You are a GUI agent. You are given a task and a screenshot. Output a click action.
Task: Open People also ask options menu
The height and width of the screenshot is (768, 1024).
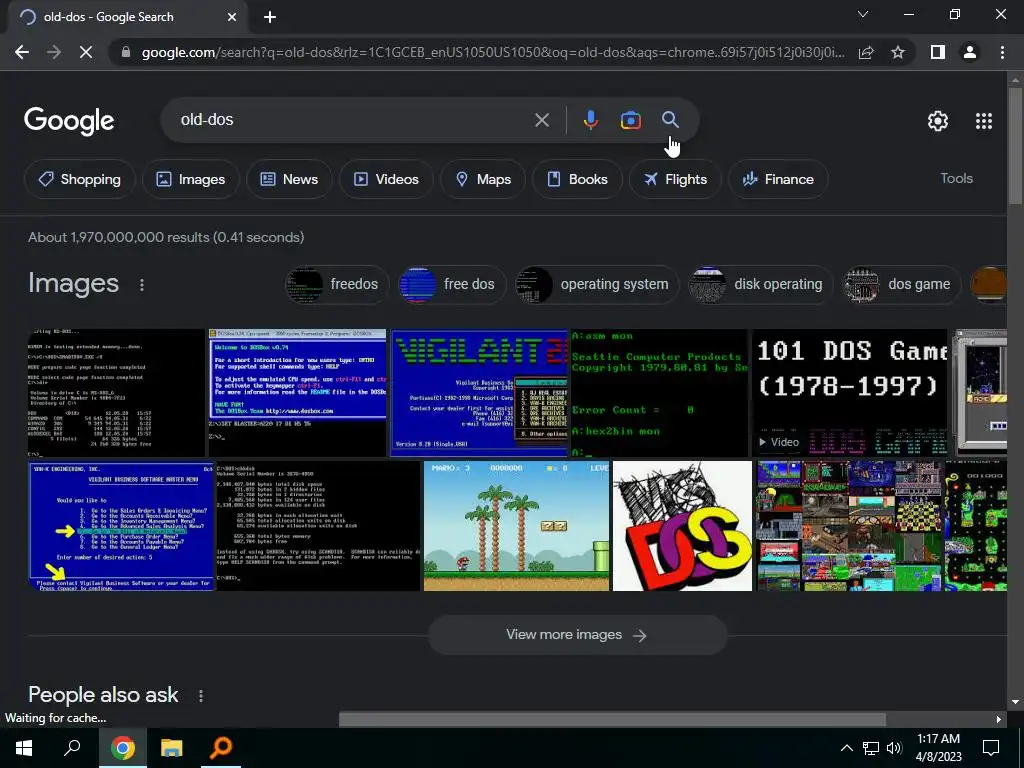[x=200, y=696]
